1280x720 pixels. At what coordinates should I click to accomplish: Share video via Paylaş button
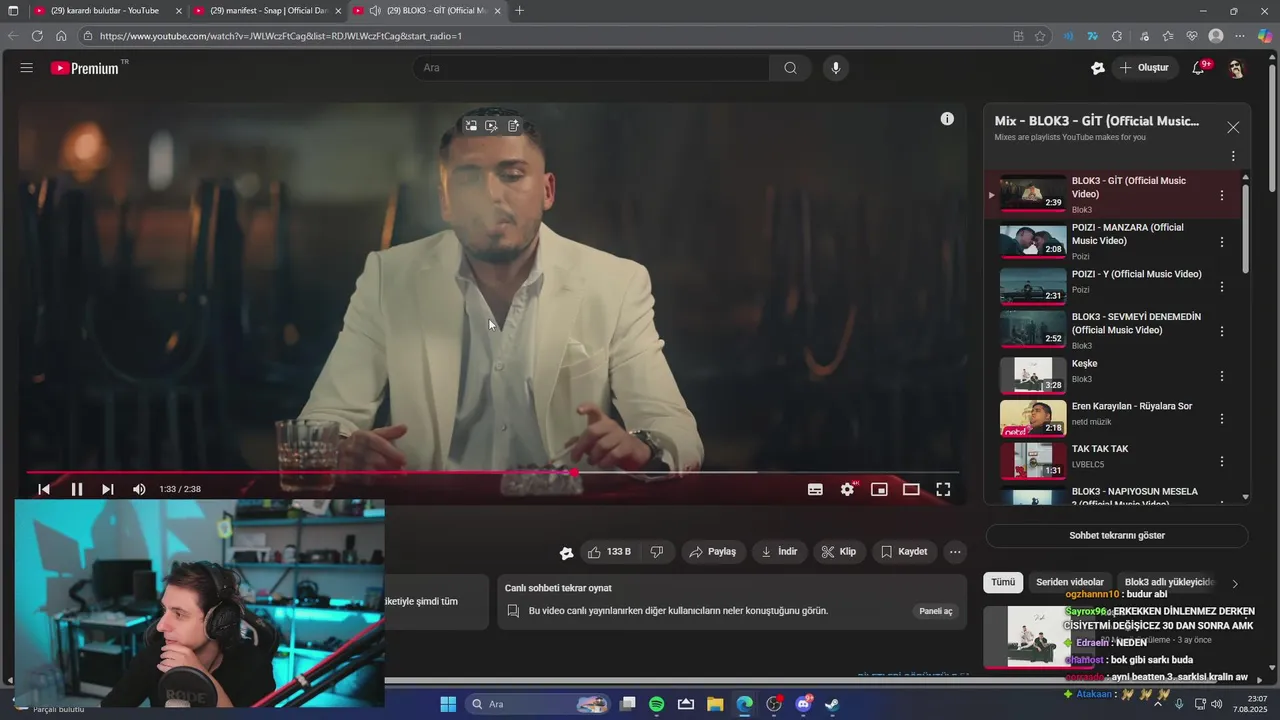(x=713, y=552)
